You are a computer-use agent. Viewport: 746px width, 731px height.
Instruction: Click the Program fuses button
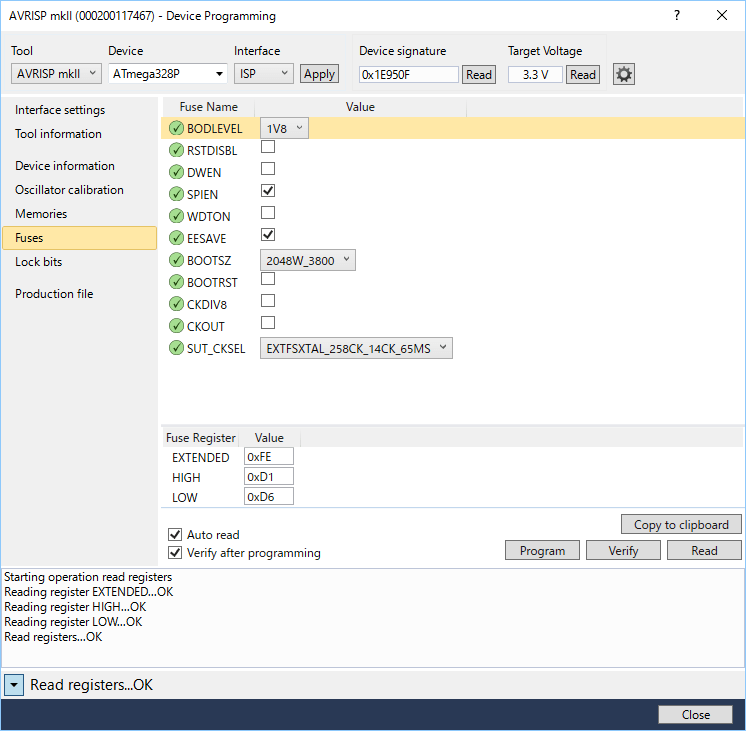542,551
